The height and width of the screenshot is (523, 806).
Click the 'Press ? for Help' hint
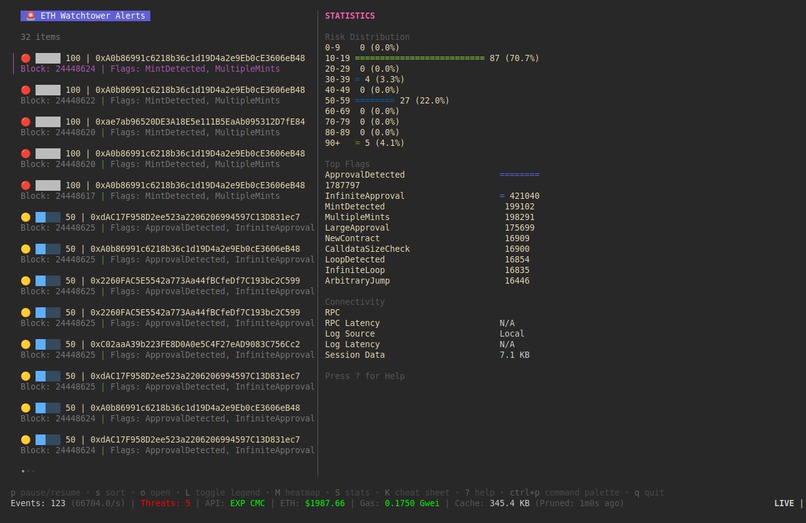pyautogui.click(x=364, y=376)
